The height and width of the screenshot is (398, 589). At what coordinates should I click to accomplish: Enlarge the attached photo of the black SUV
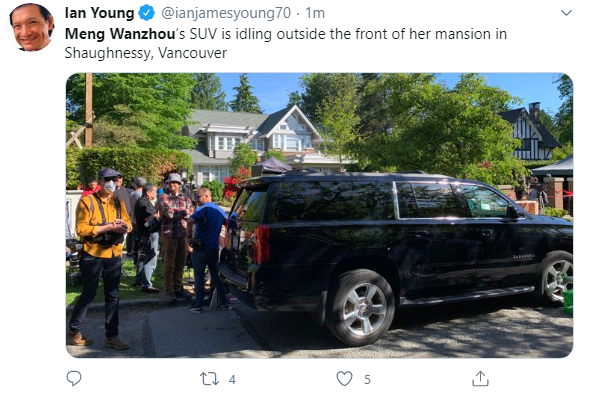click(319, 215)
